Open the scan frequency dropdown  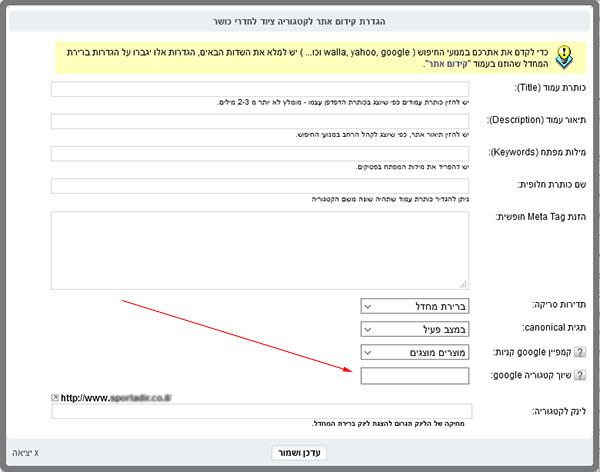415,306
